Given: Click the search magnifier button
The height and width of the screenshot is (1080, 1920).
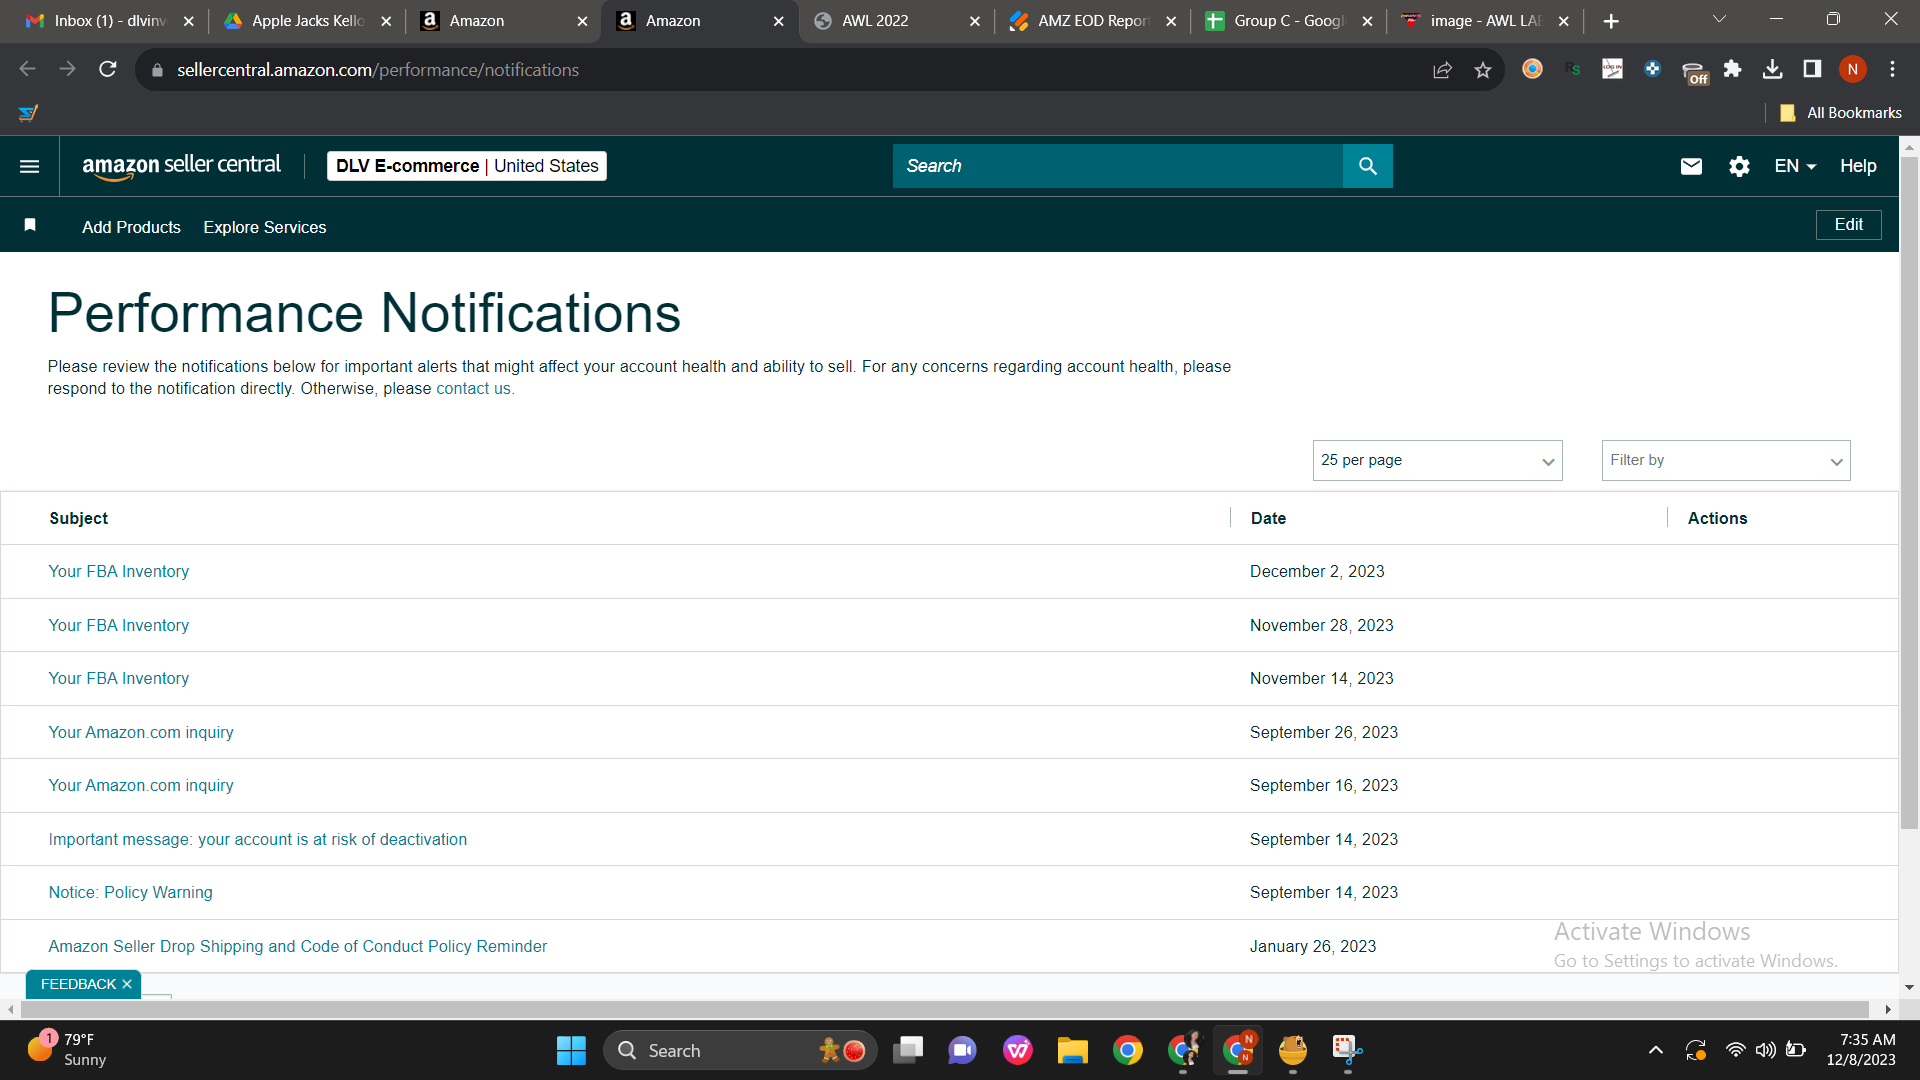Looking at the screenshot, I should point(1367,166).
